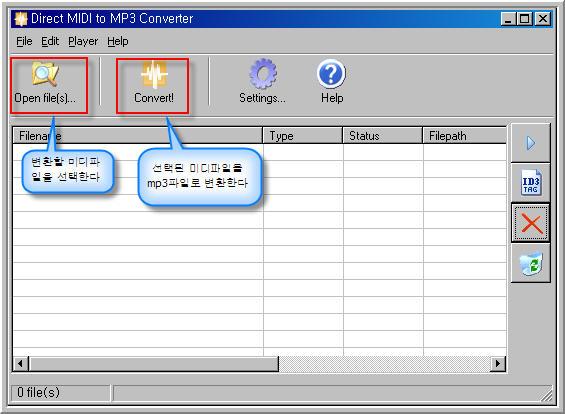The height and width of the screenshot is (414, 565).
Task: Click the horizontal scrollbar left arrow
Action: (21, 364)
